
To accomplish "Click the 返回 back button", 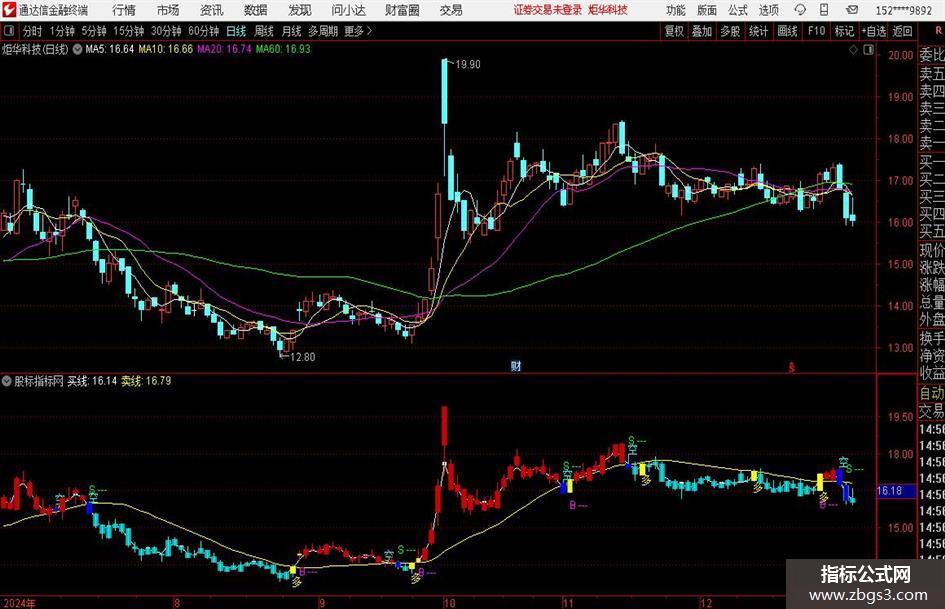I will pos(902,31).
